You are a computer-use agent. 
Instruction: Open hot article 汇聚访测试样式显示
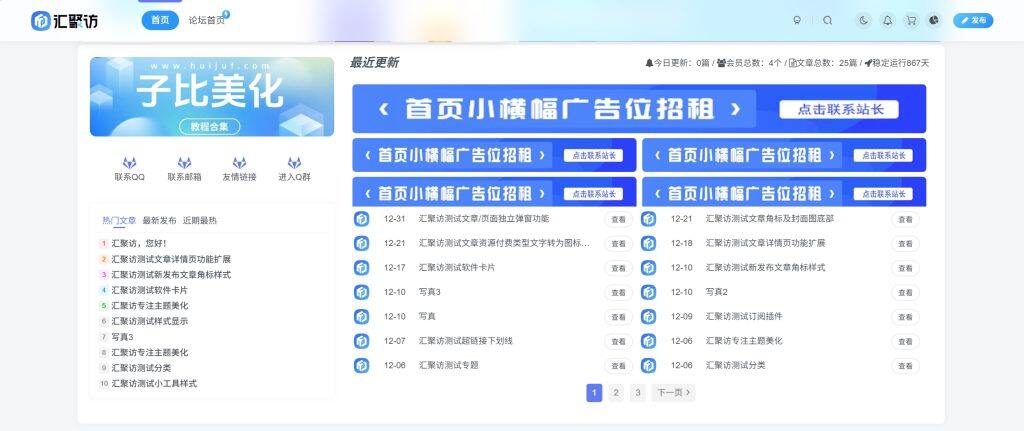150,321
